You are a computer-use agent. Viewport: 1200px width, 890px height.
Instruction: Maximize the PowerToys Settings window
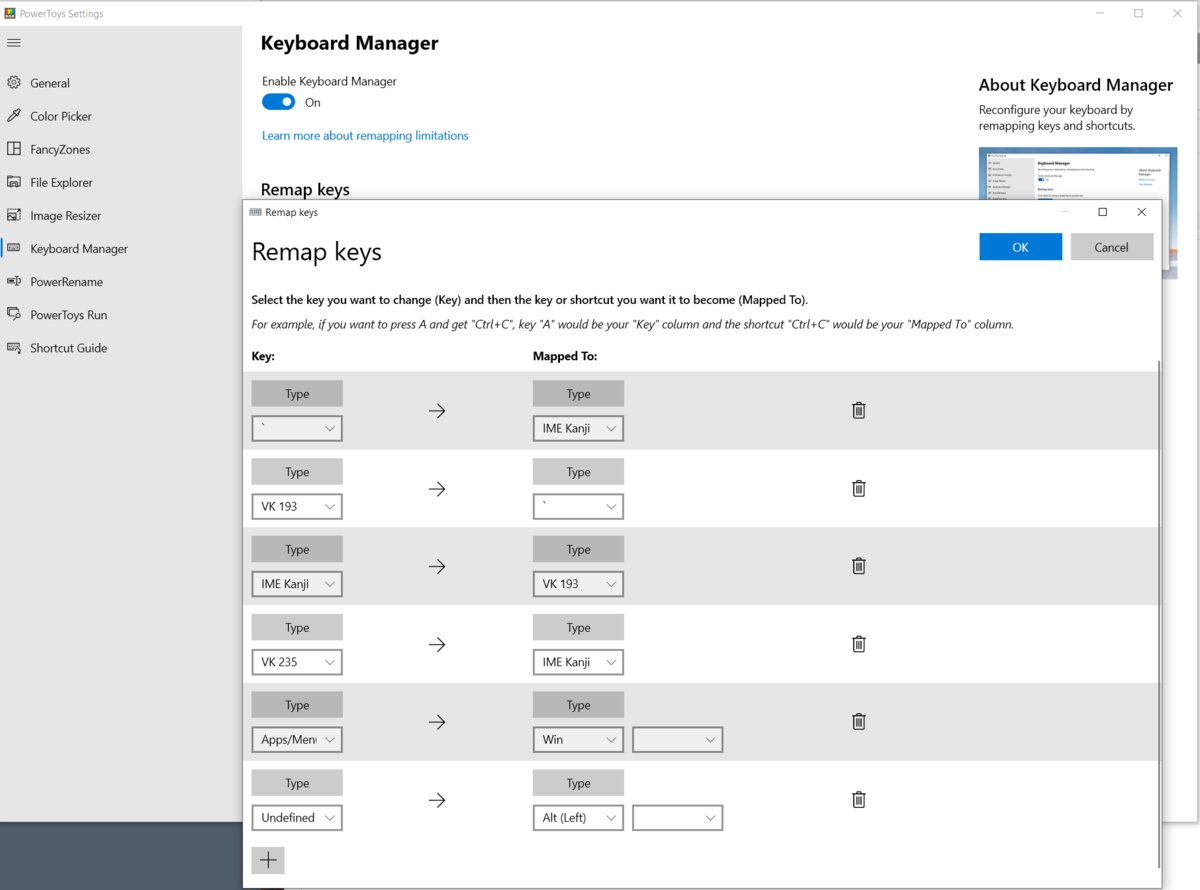[1138, 14]
